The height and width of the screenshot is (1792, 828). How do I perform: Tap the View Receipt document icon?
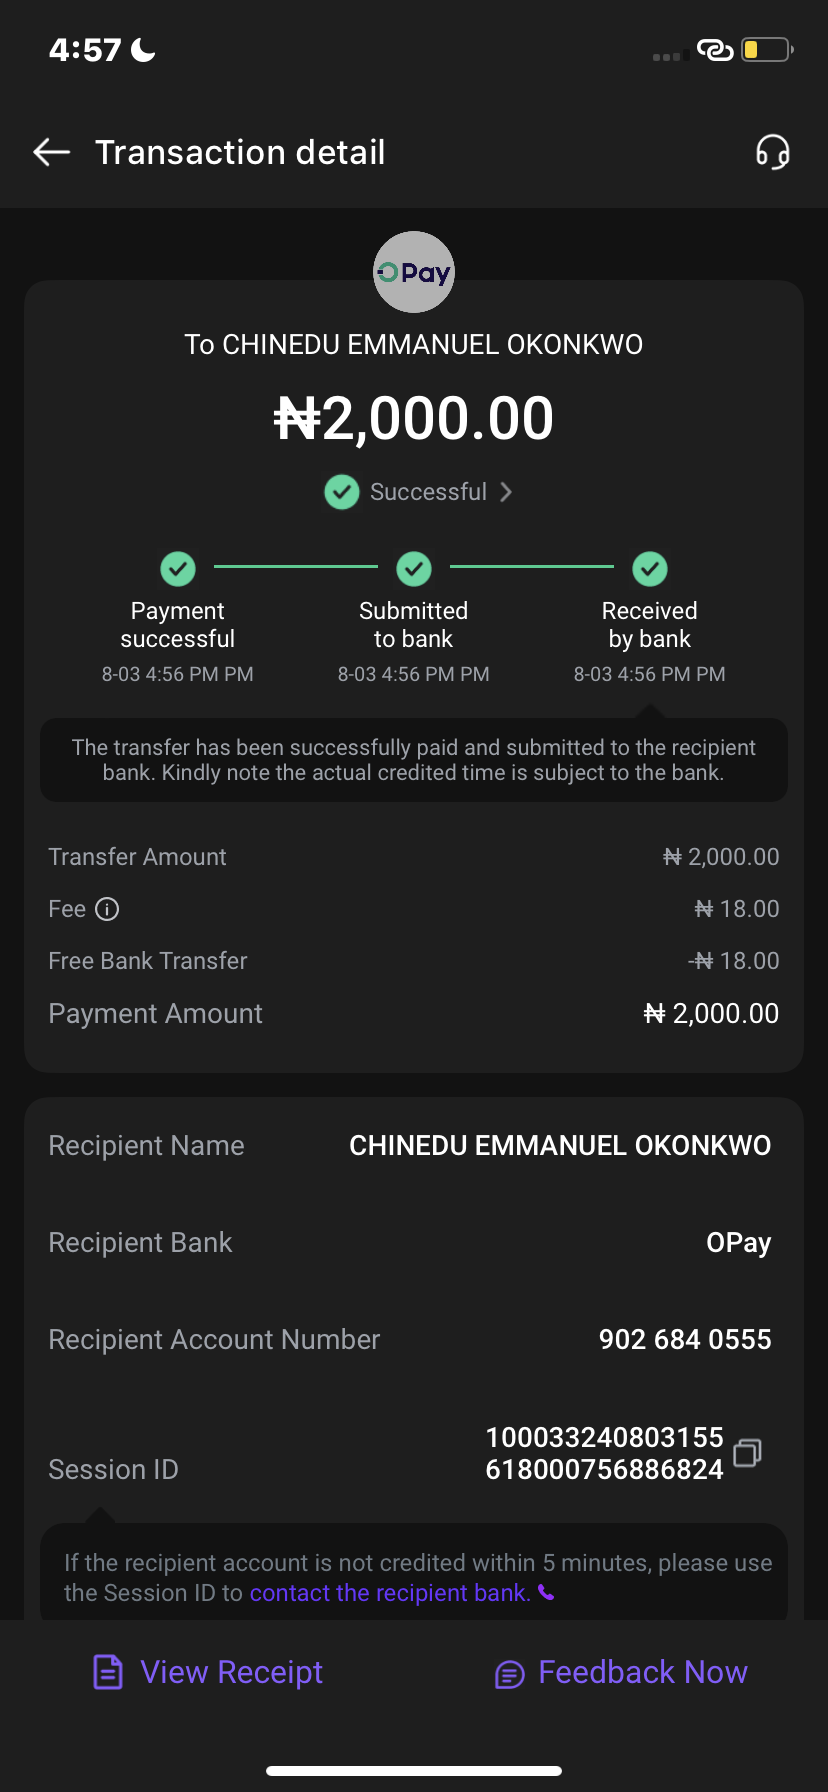108,1672
